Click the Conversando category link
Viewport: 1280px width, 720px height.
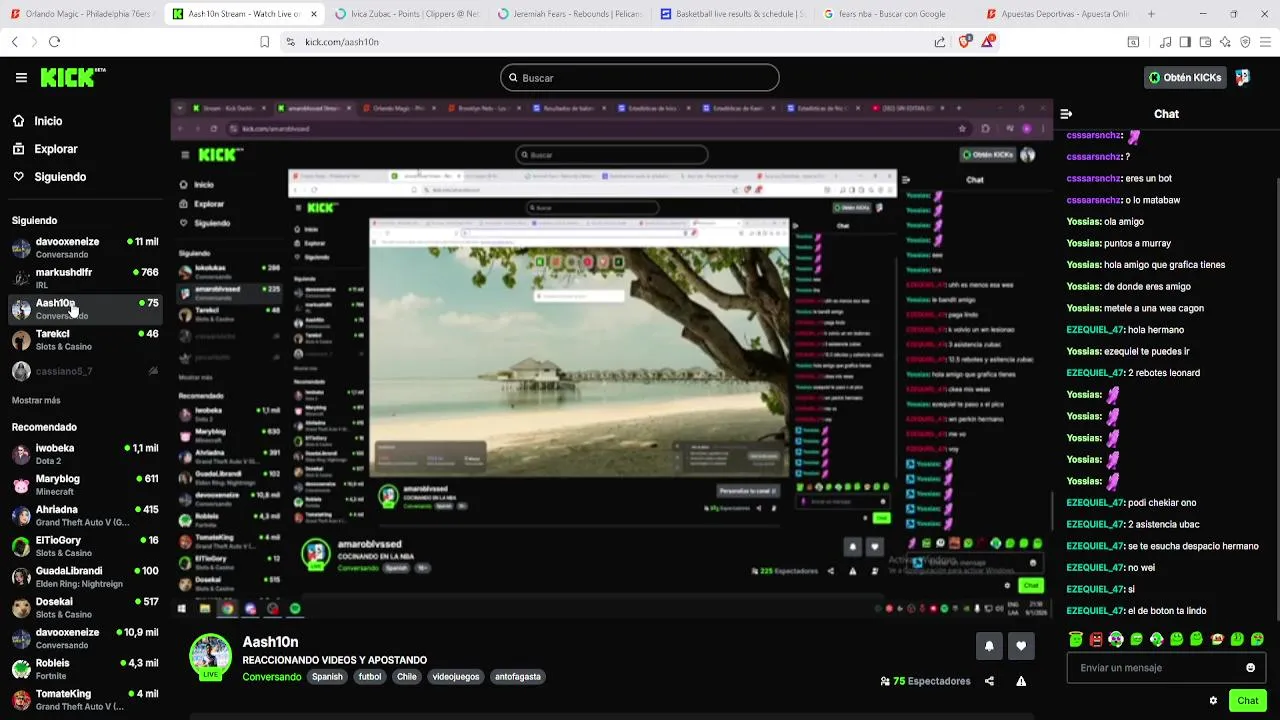[x=271, y=677]
